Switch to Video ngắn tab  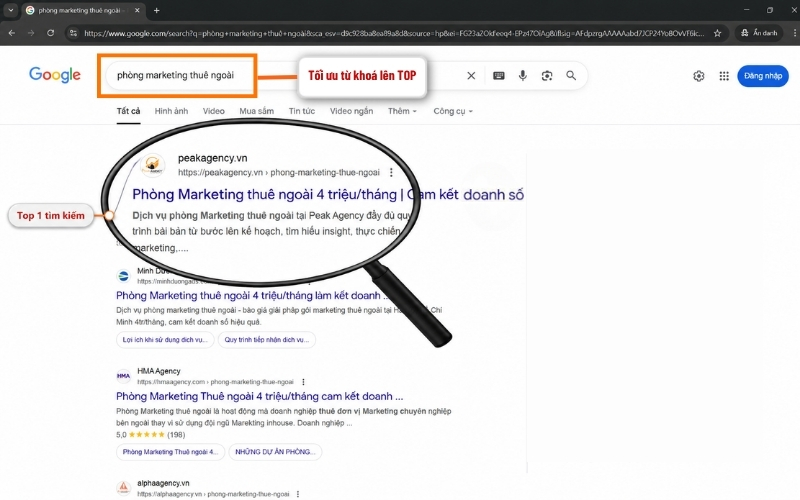(351, 111)
